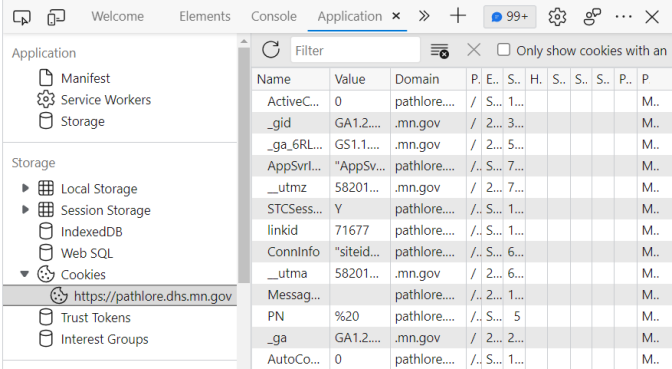The height and width of the screenshot is (369, 672).
Task: Open the 99+ issues counter
Action: click(510, 17)
